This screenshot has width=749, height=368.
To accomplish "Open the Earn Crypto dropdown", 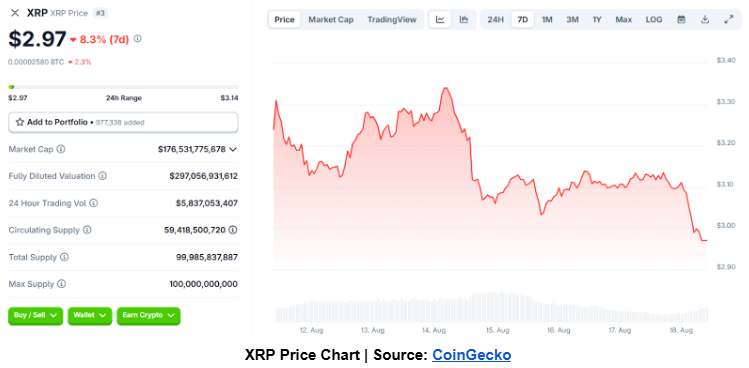I will click(x=149, y=316).
